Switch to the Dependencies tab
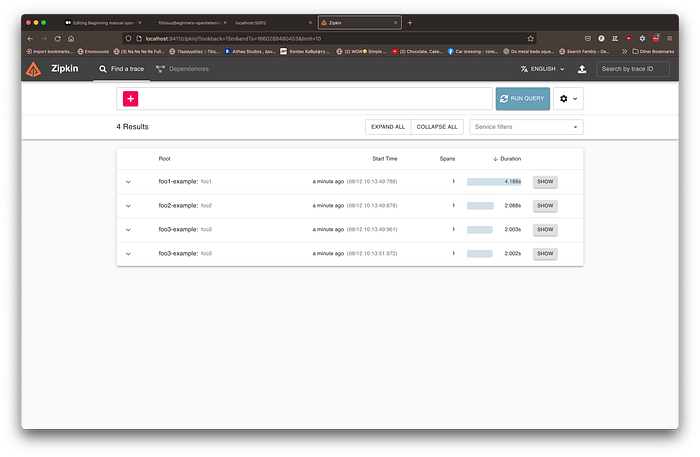This screenshot has width=700, height=457. coord(182,69)
